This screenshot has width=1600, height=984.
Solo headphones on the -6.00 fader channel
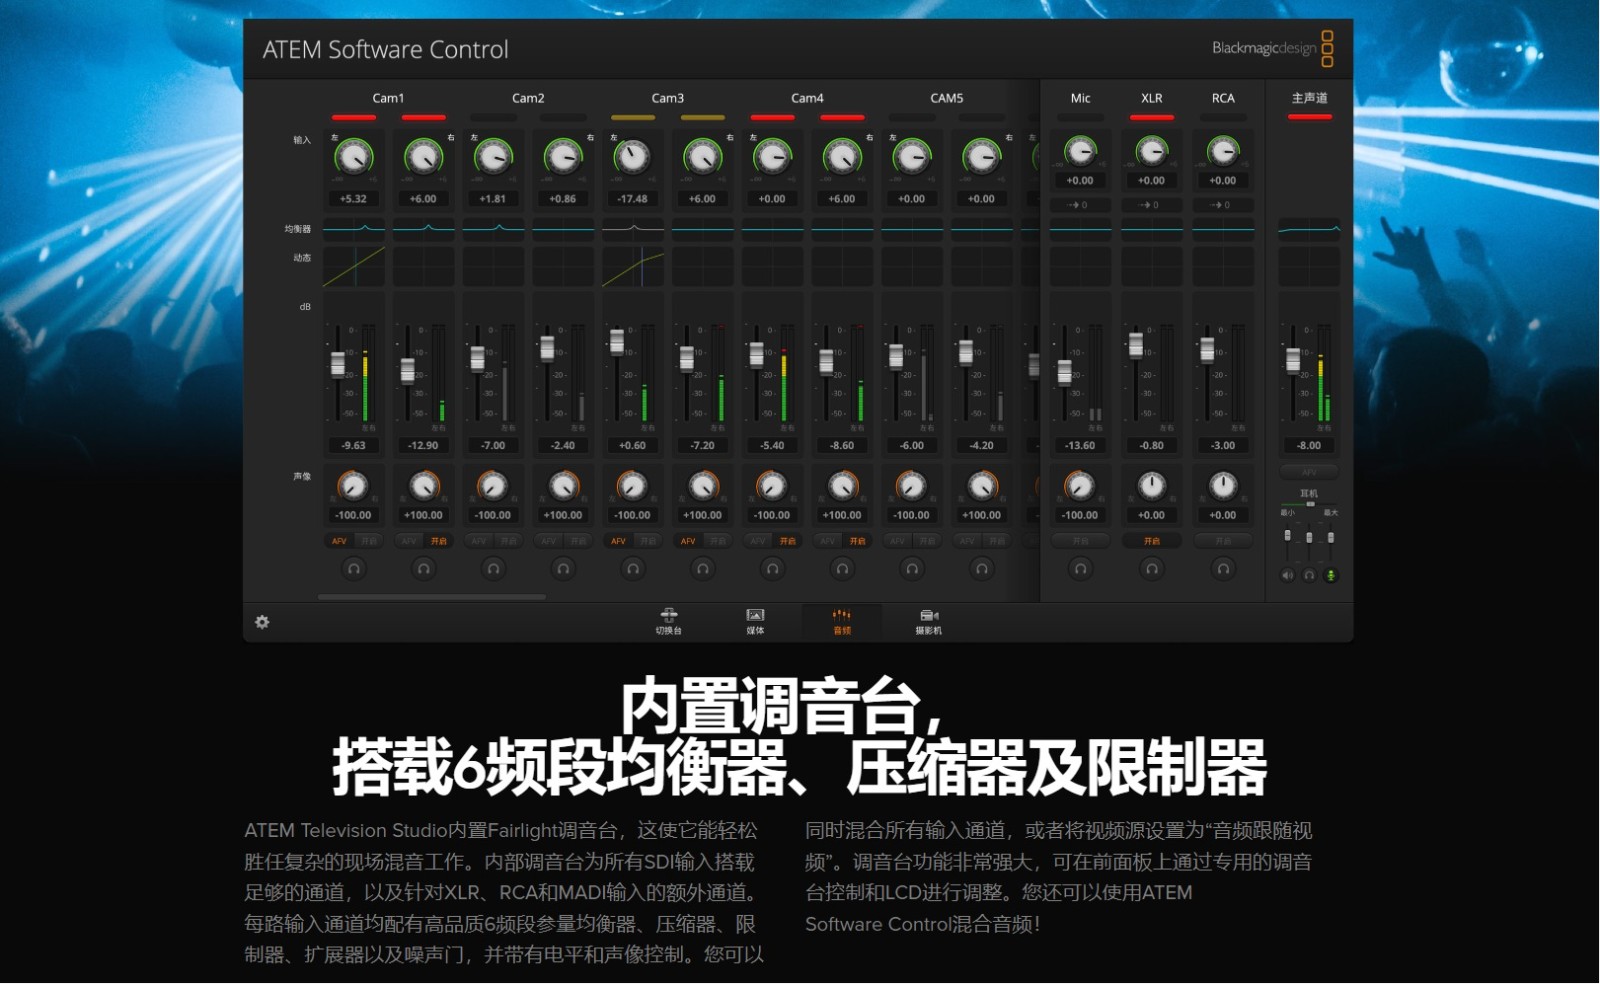click(912, 569)
